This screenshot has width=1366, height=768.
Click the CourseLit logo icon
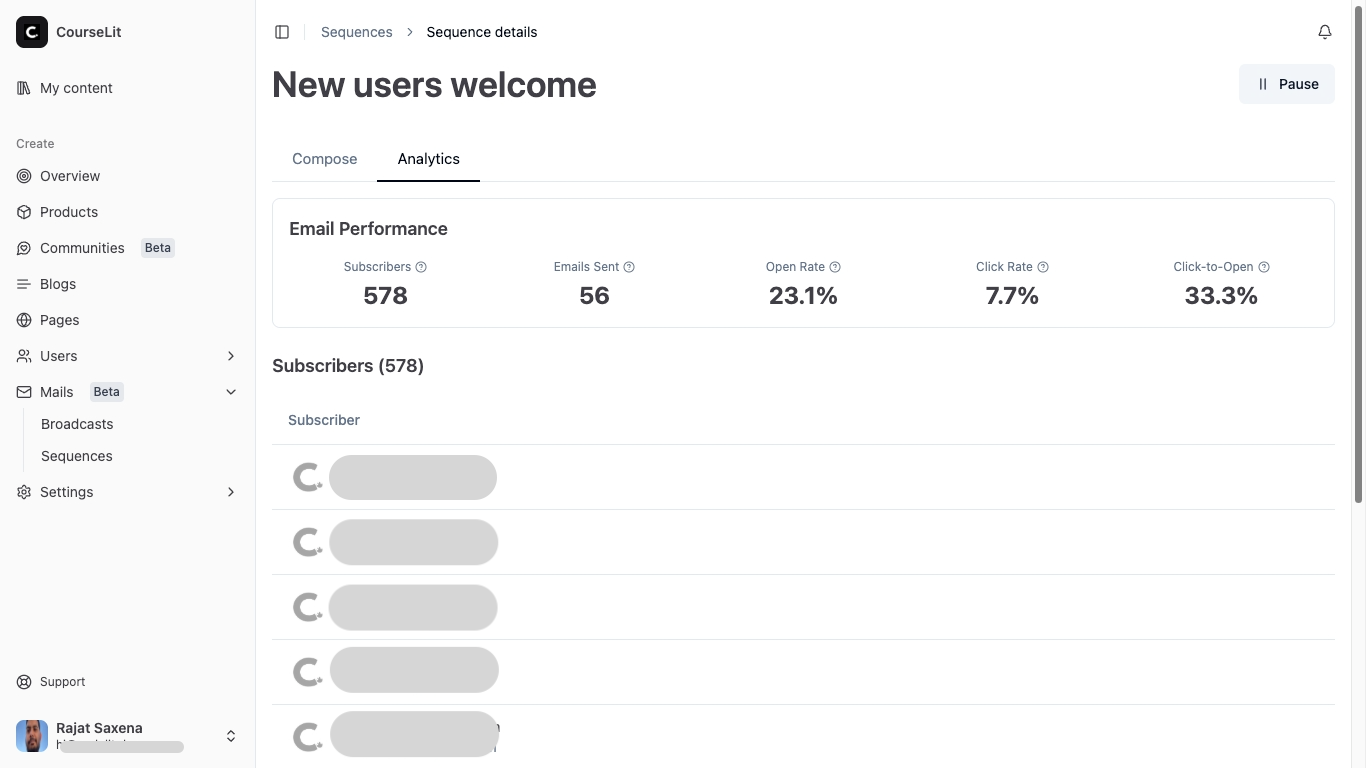pos(32,32)
